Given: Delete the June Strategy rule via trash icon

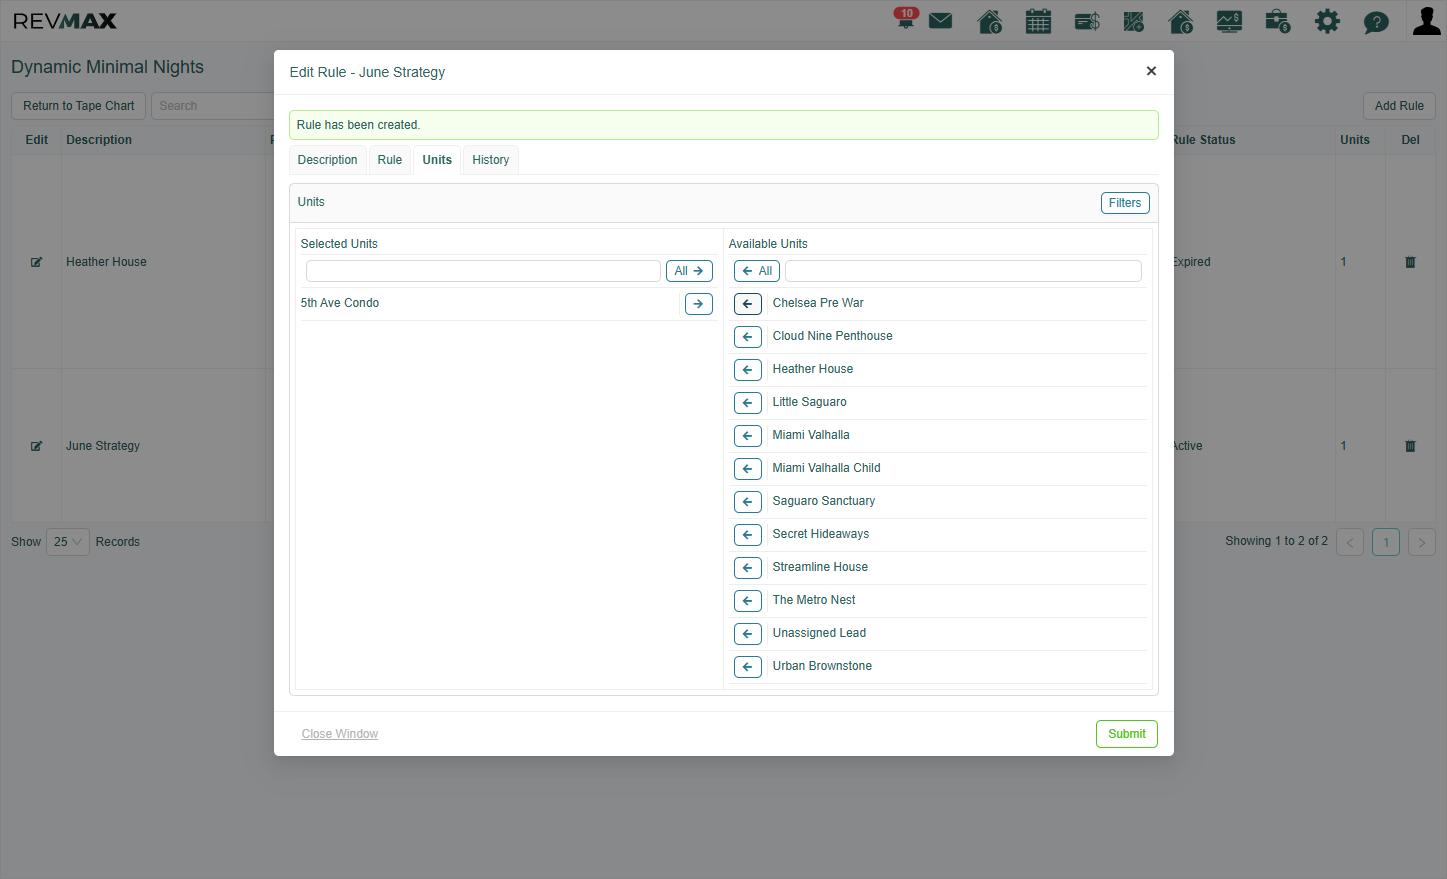Looking at the screenshot, I should click(1410, 446).
